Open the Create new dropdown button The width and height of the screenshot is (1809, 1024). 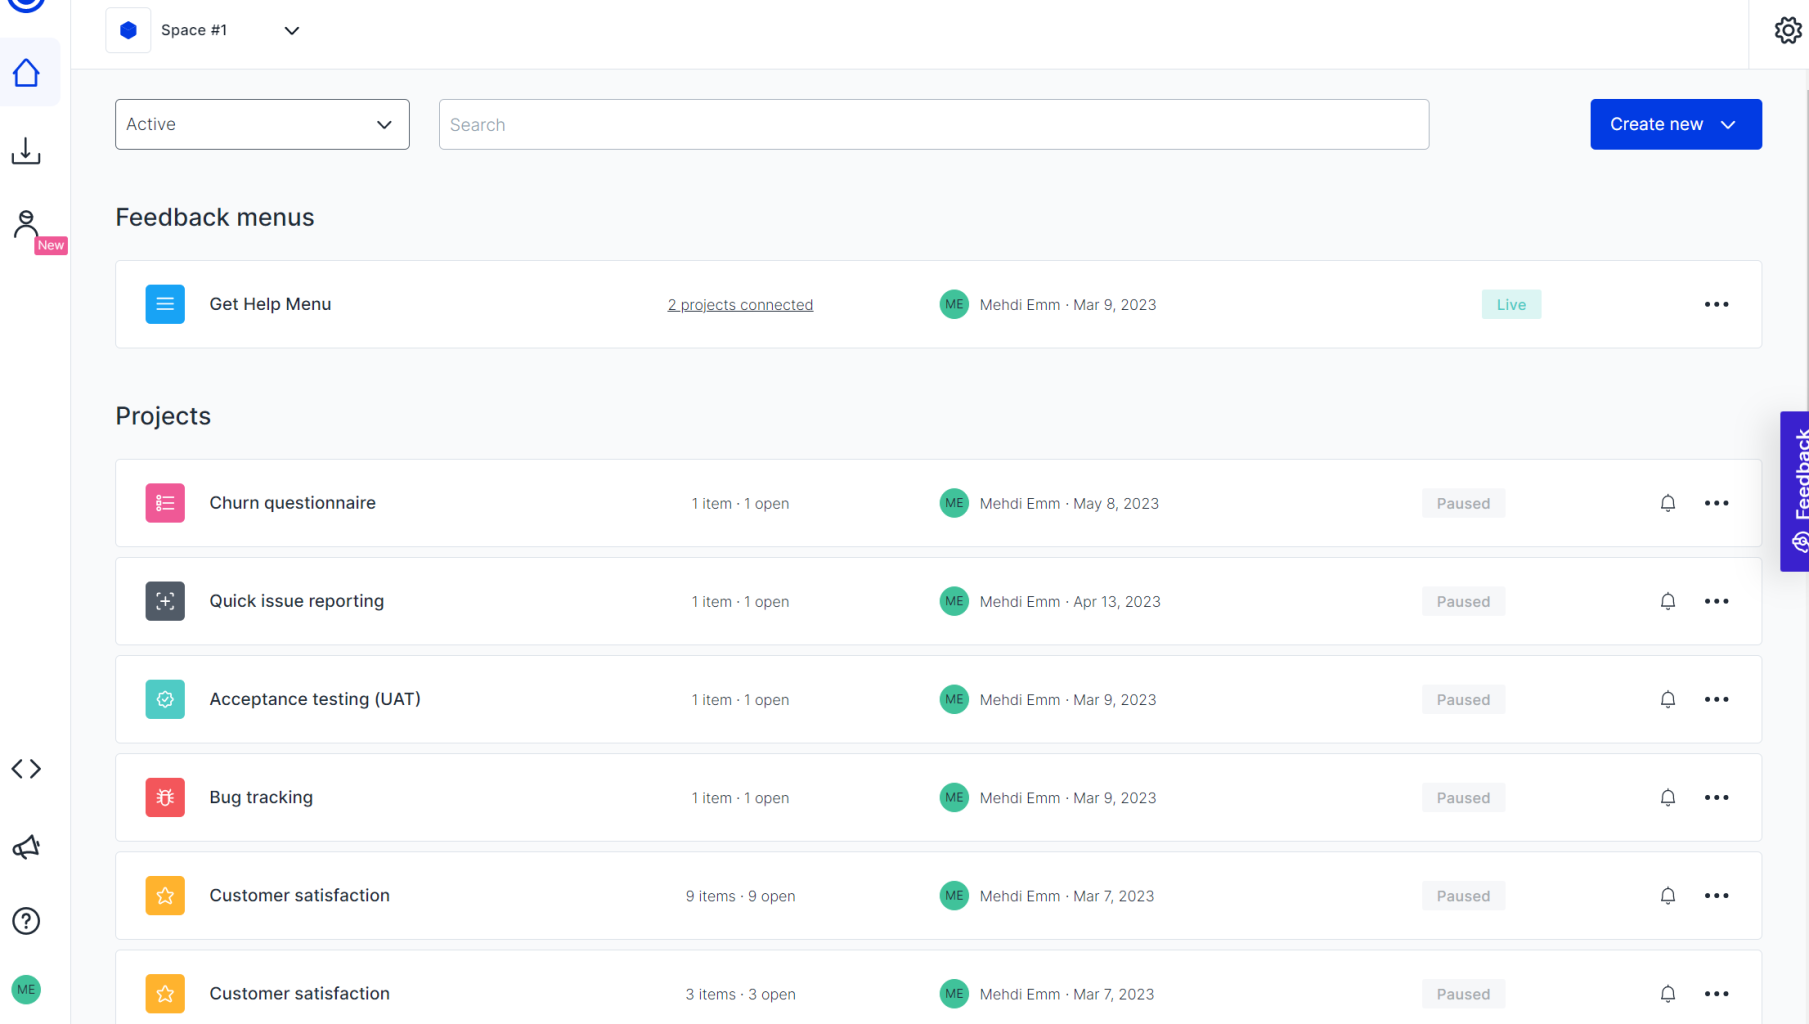coord(1676,124)
